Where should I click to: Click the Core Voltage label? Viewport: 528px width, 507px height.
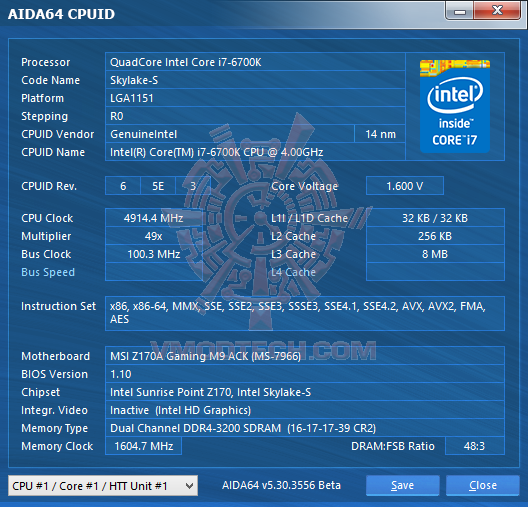[304, 186]
